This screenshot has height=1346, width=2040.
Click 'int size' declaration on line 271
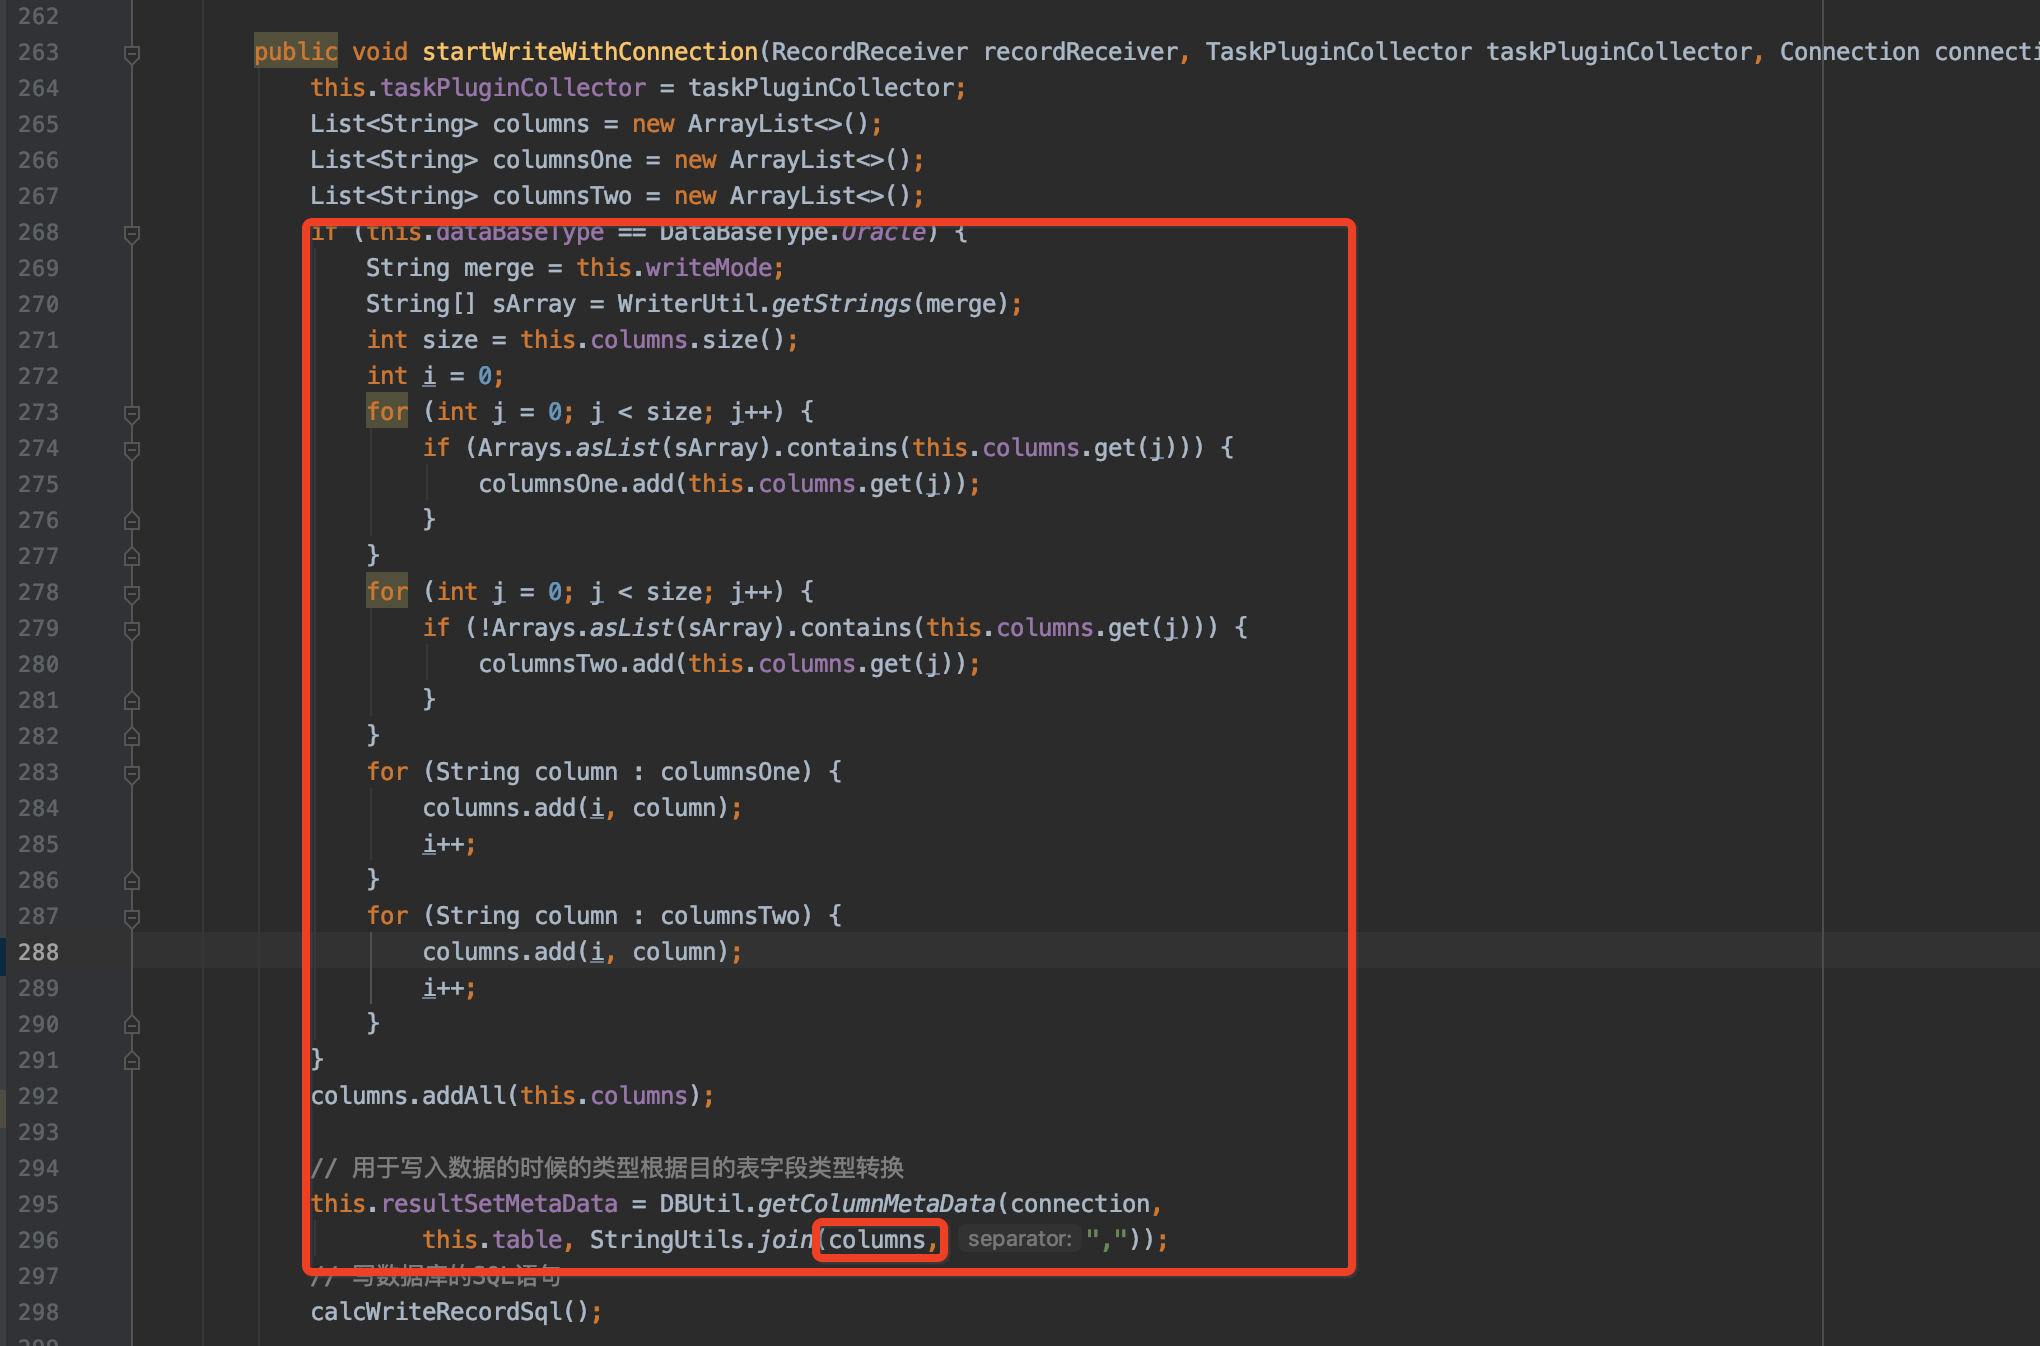422,340
